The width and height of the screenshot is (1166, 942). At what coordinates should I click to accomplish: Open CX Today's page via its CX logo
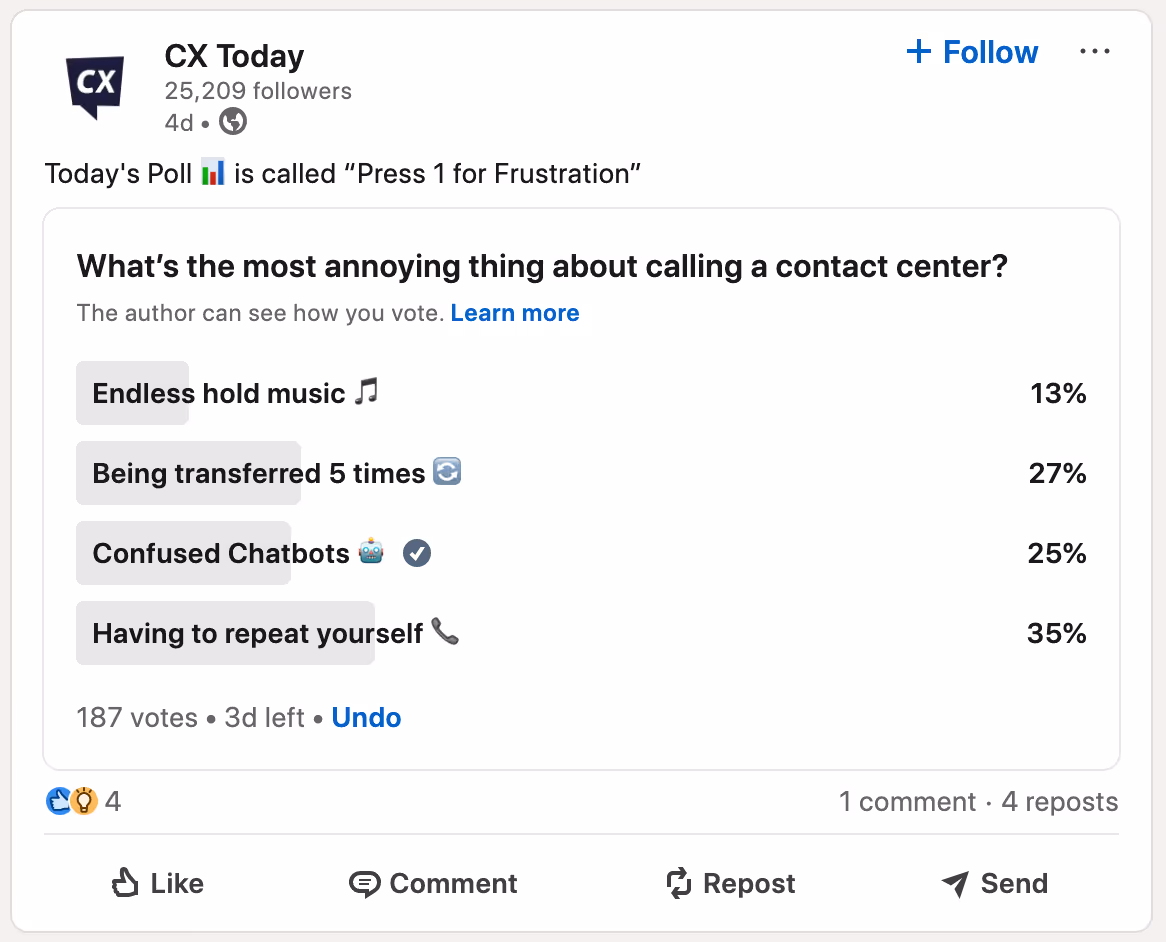[x=95, y=86]
